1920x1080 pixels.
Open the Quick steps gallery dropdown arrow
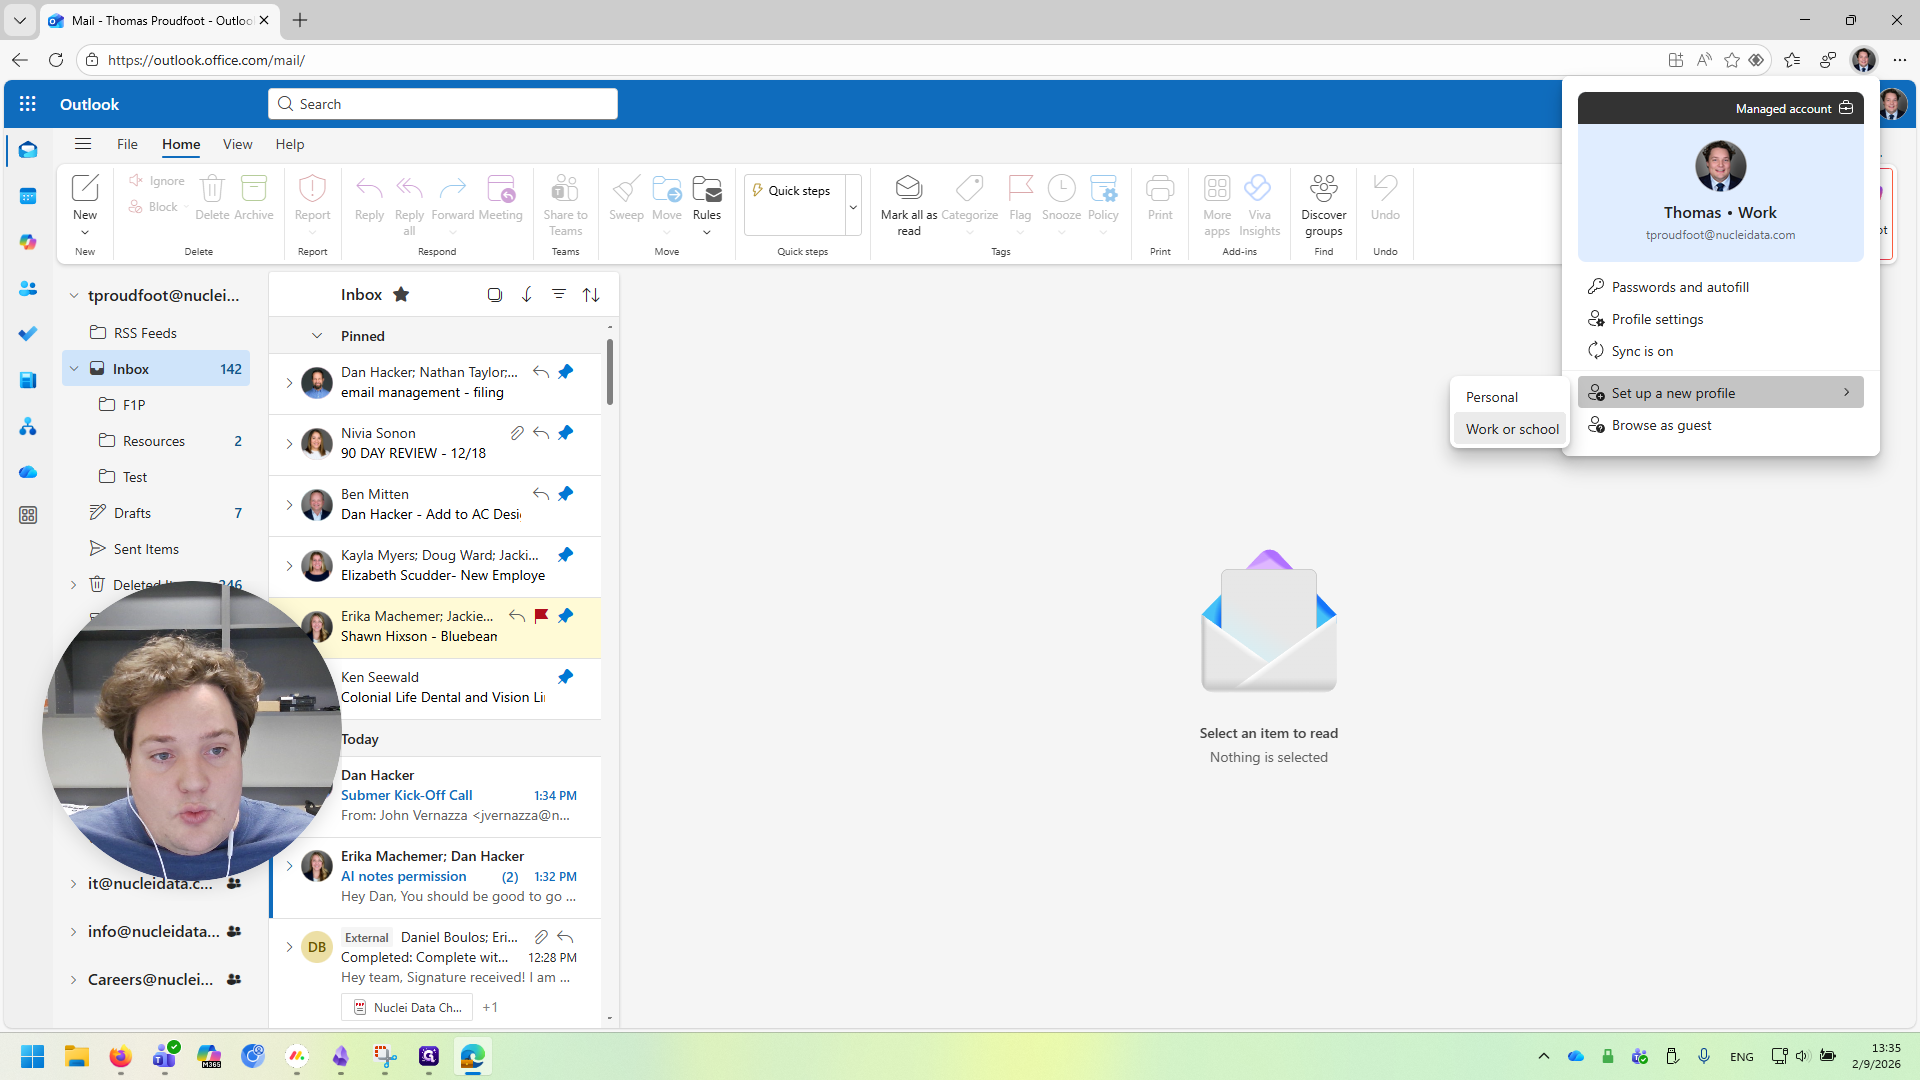853,207
